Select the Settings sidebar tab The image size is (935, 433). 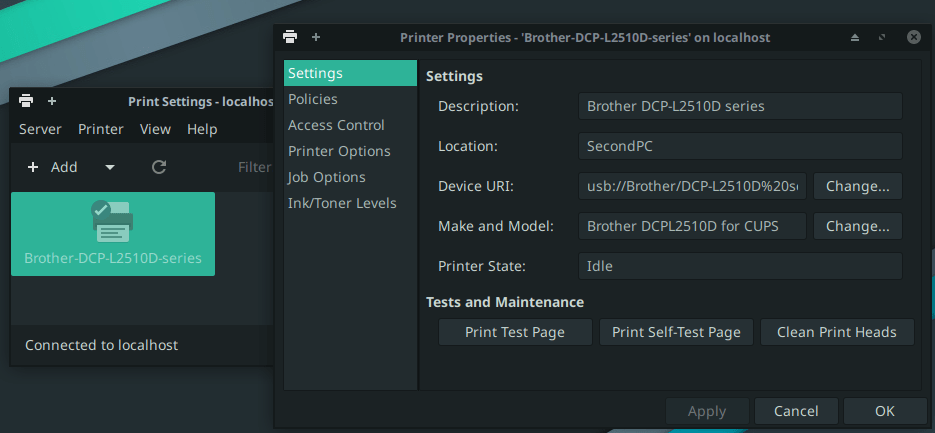click(x=350, y=73)
